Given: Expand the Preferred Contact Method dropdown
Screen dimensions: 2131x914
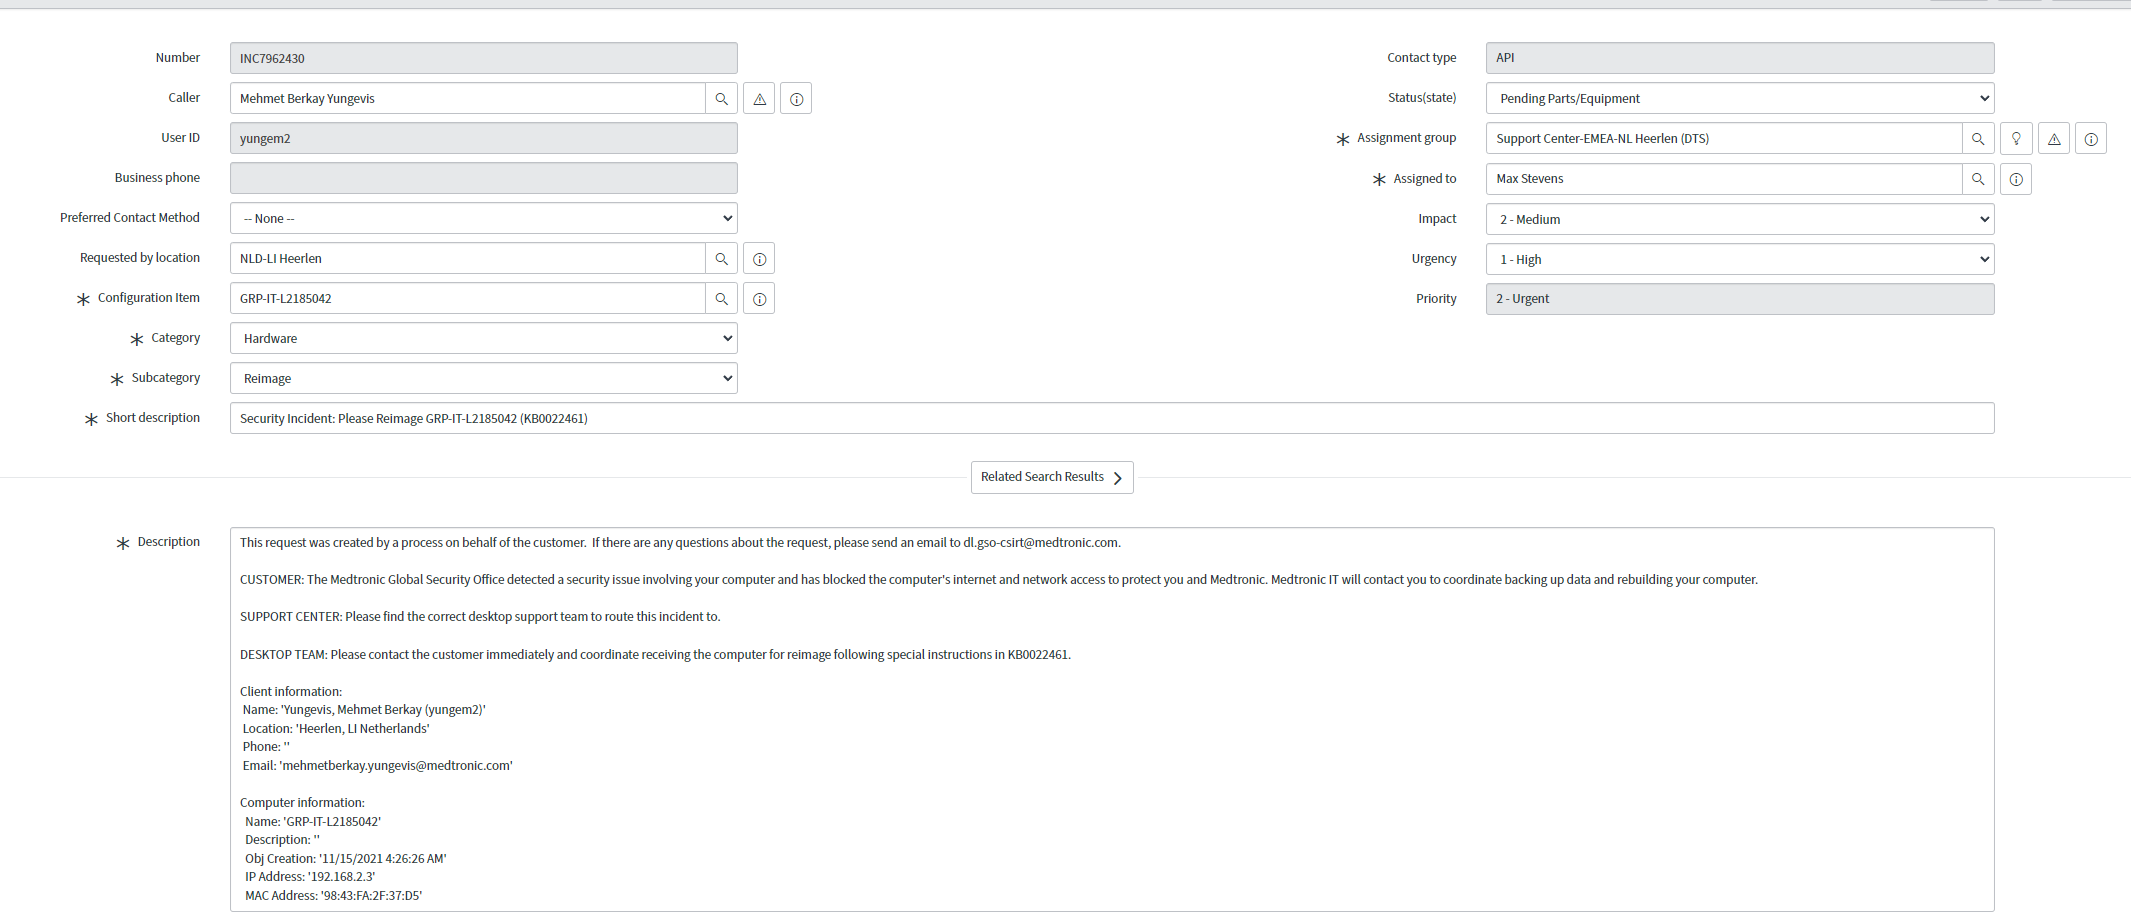Looking at the screenshot, I should click(x=483, y=219).
